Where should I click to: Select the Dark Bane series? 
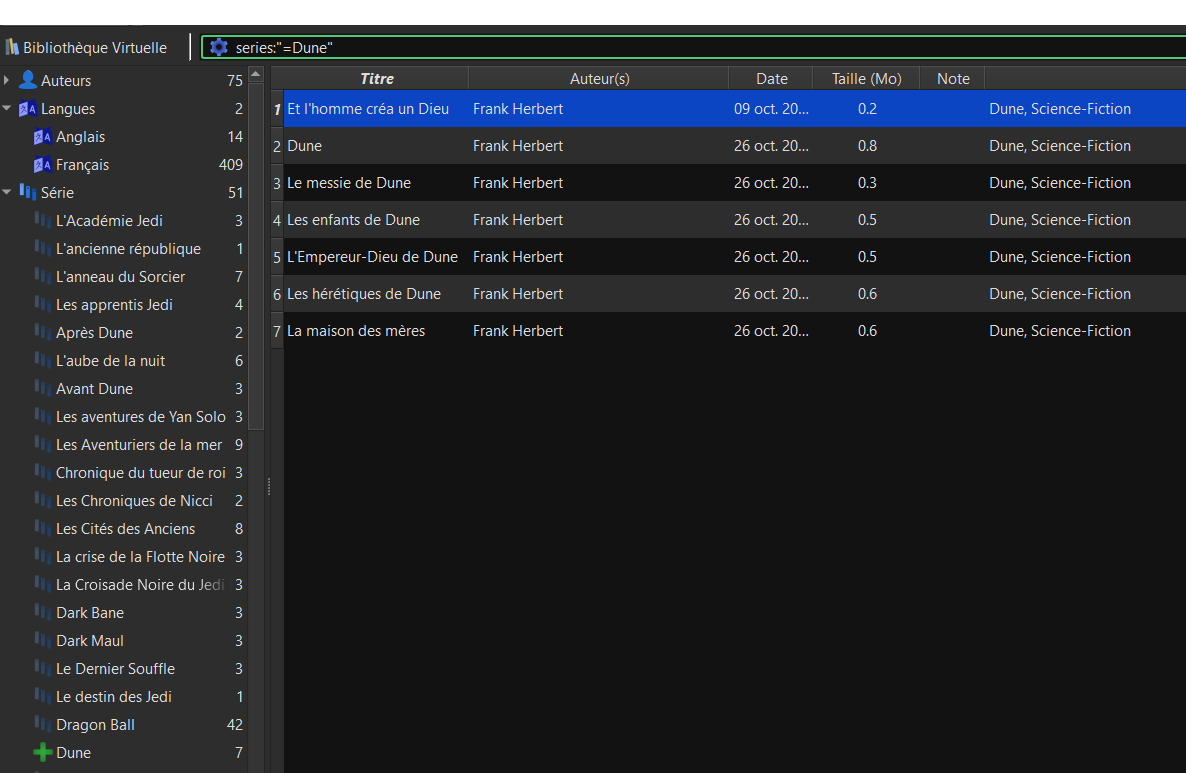click(89, 613)
